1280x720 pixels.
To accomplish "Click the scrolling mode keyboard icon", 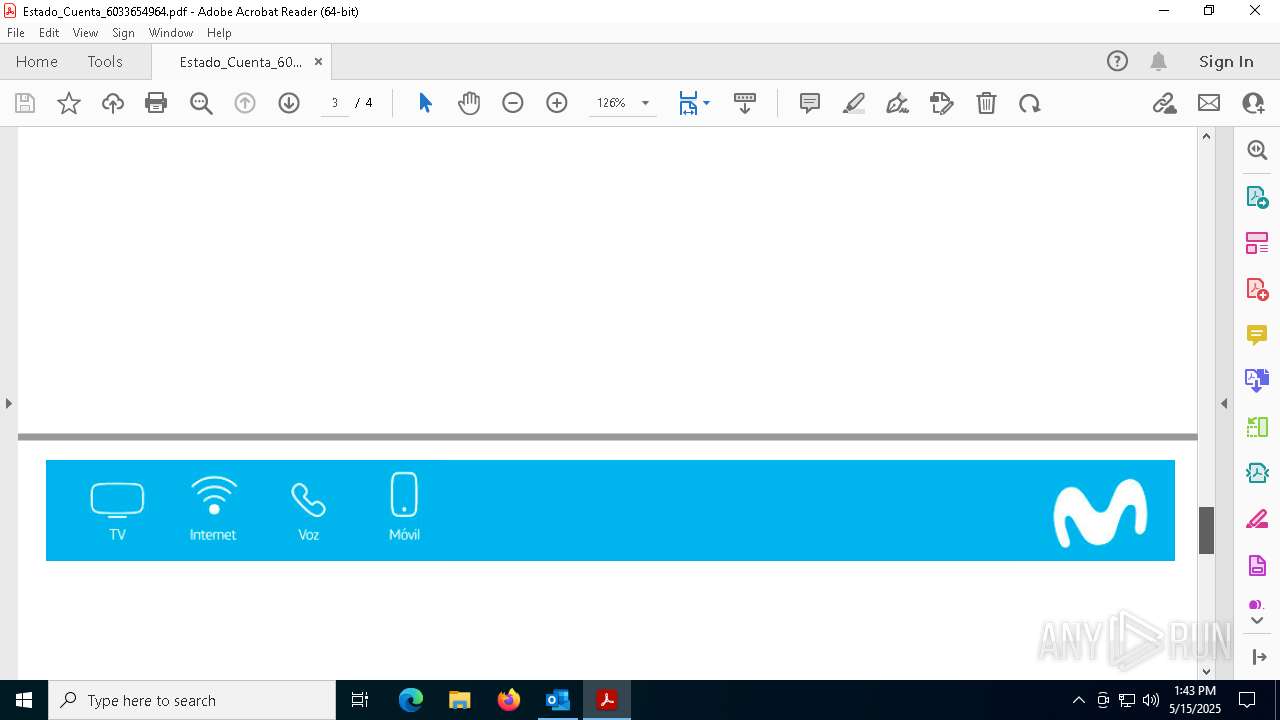I will tap(745, 103).
